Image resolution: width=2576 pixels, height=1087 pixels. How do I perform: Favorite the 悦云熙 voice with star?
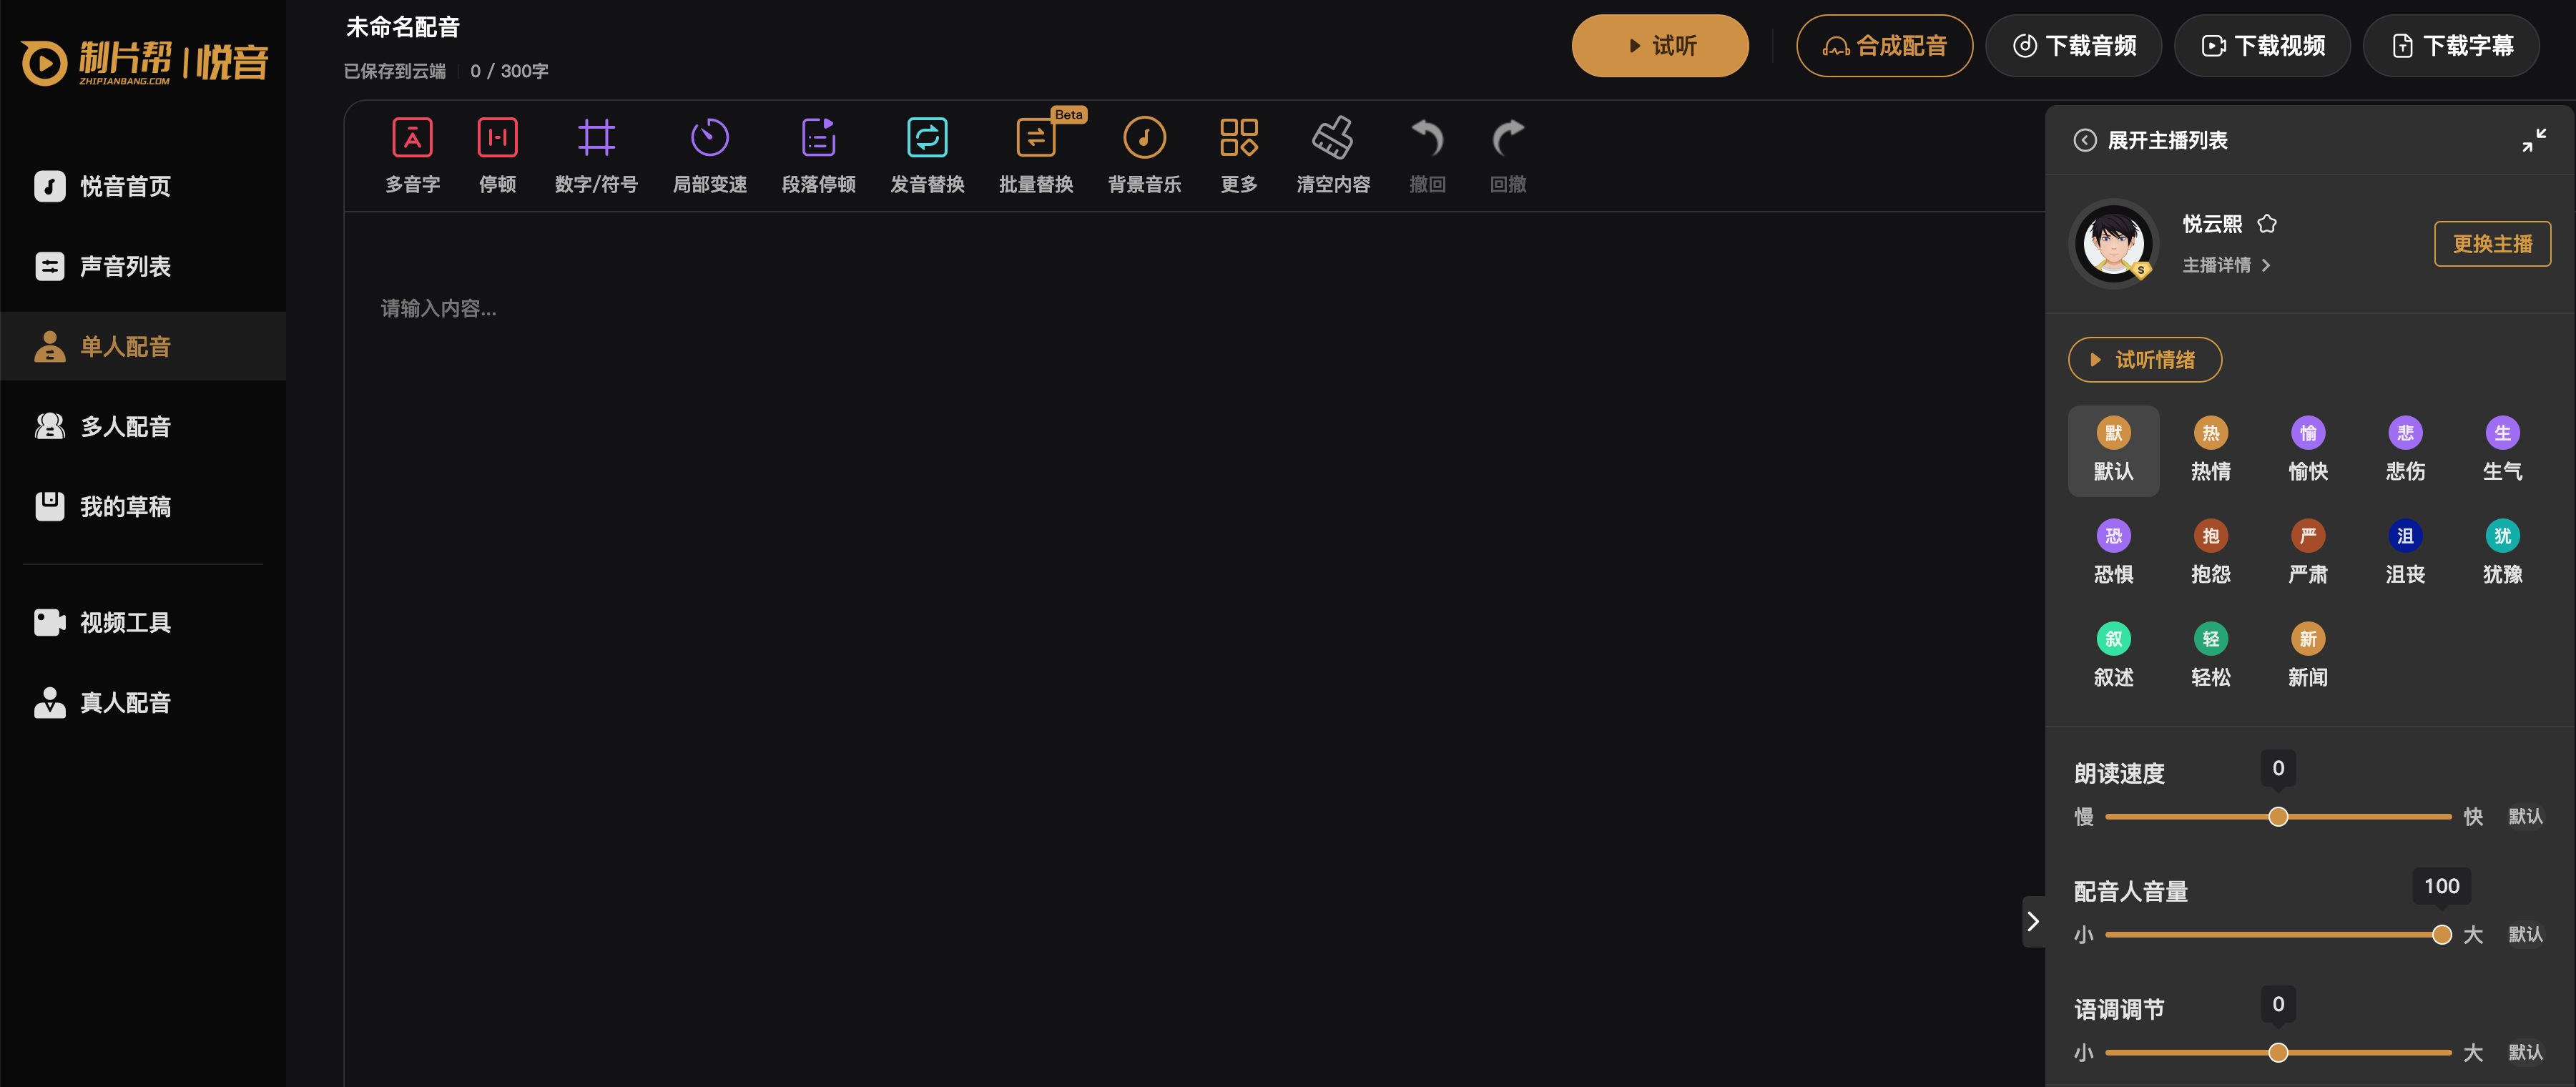click(x=2267, y=224)
